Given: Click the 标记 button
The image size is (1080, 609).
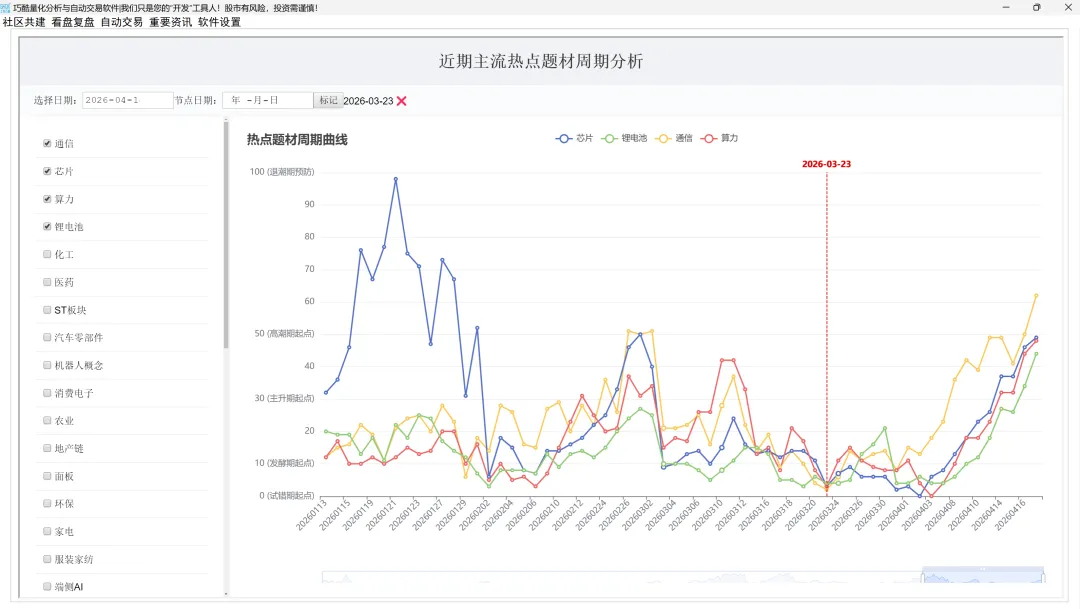Looking at the screenshot, I should click(328, 101).
